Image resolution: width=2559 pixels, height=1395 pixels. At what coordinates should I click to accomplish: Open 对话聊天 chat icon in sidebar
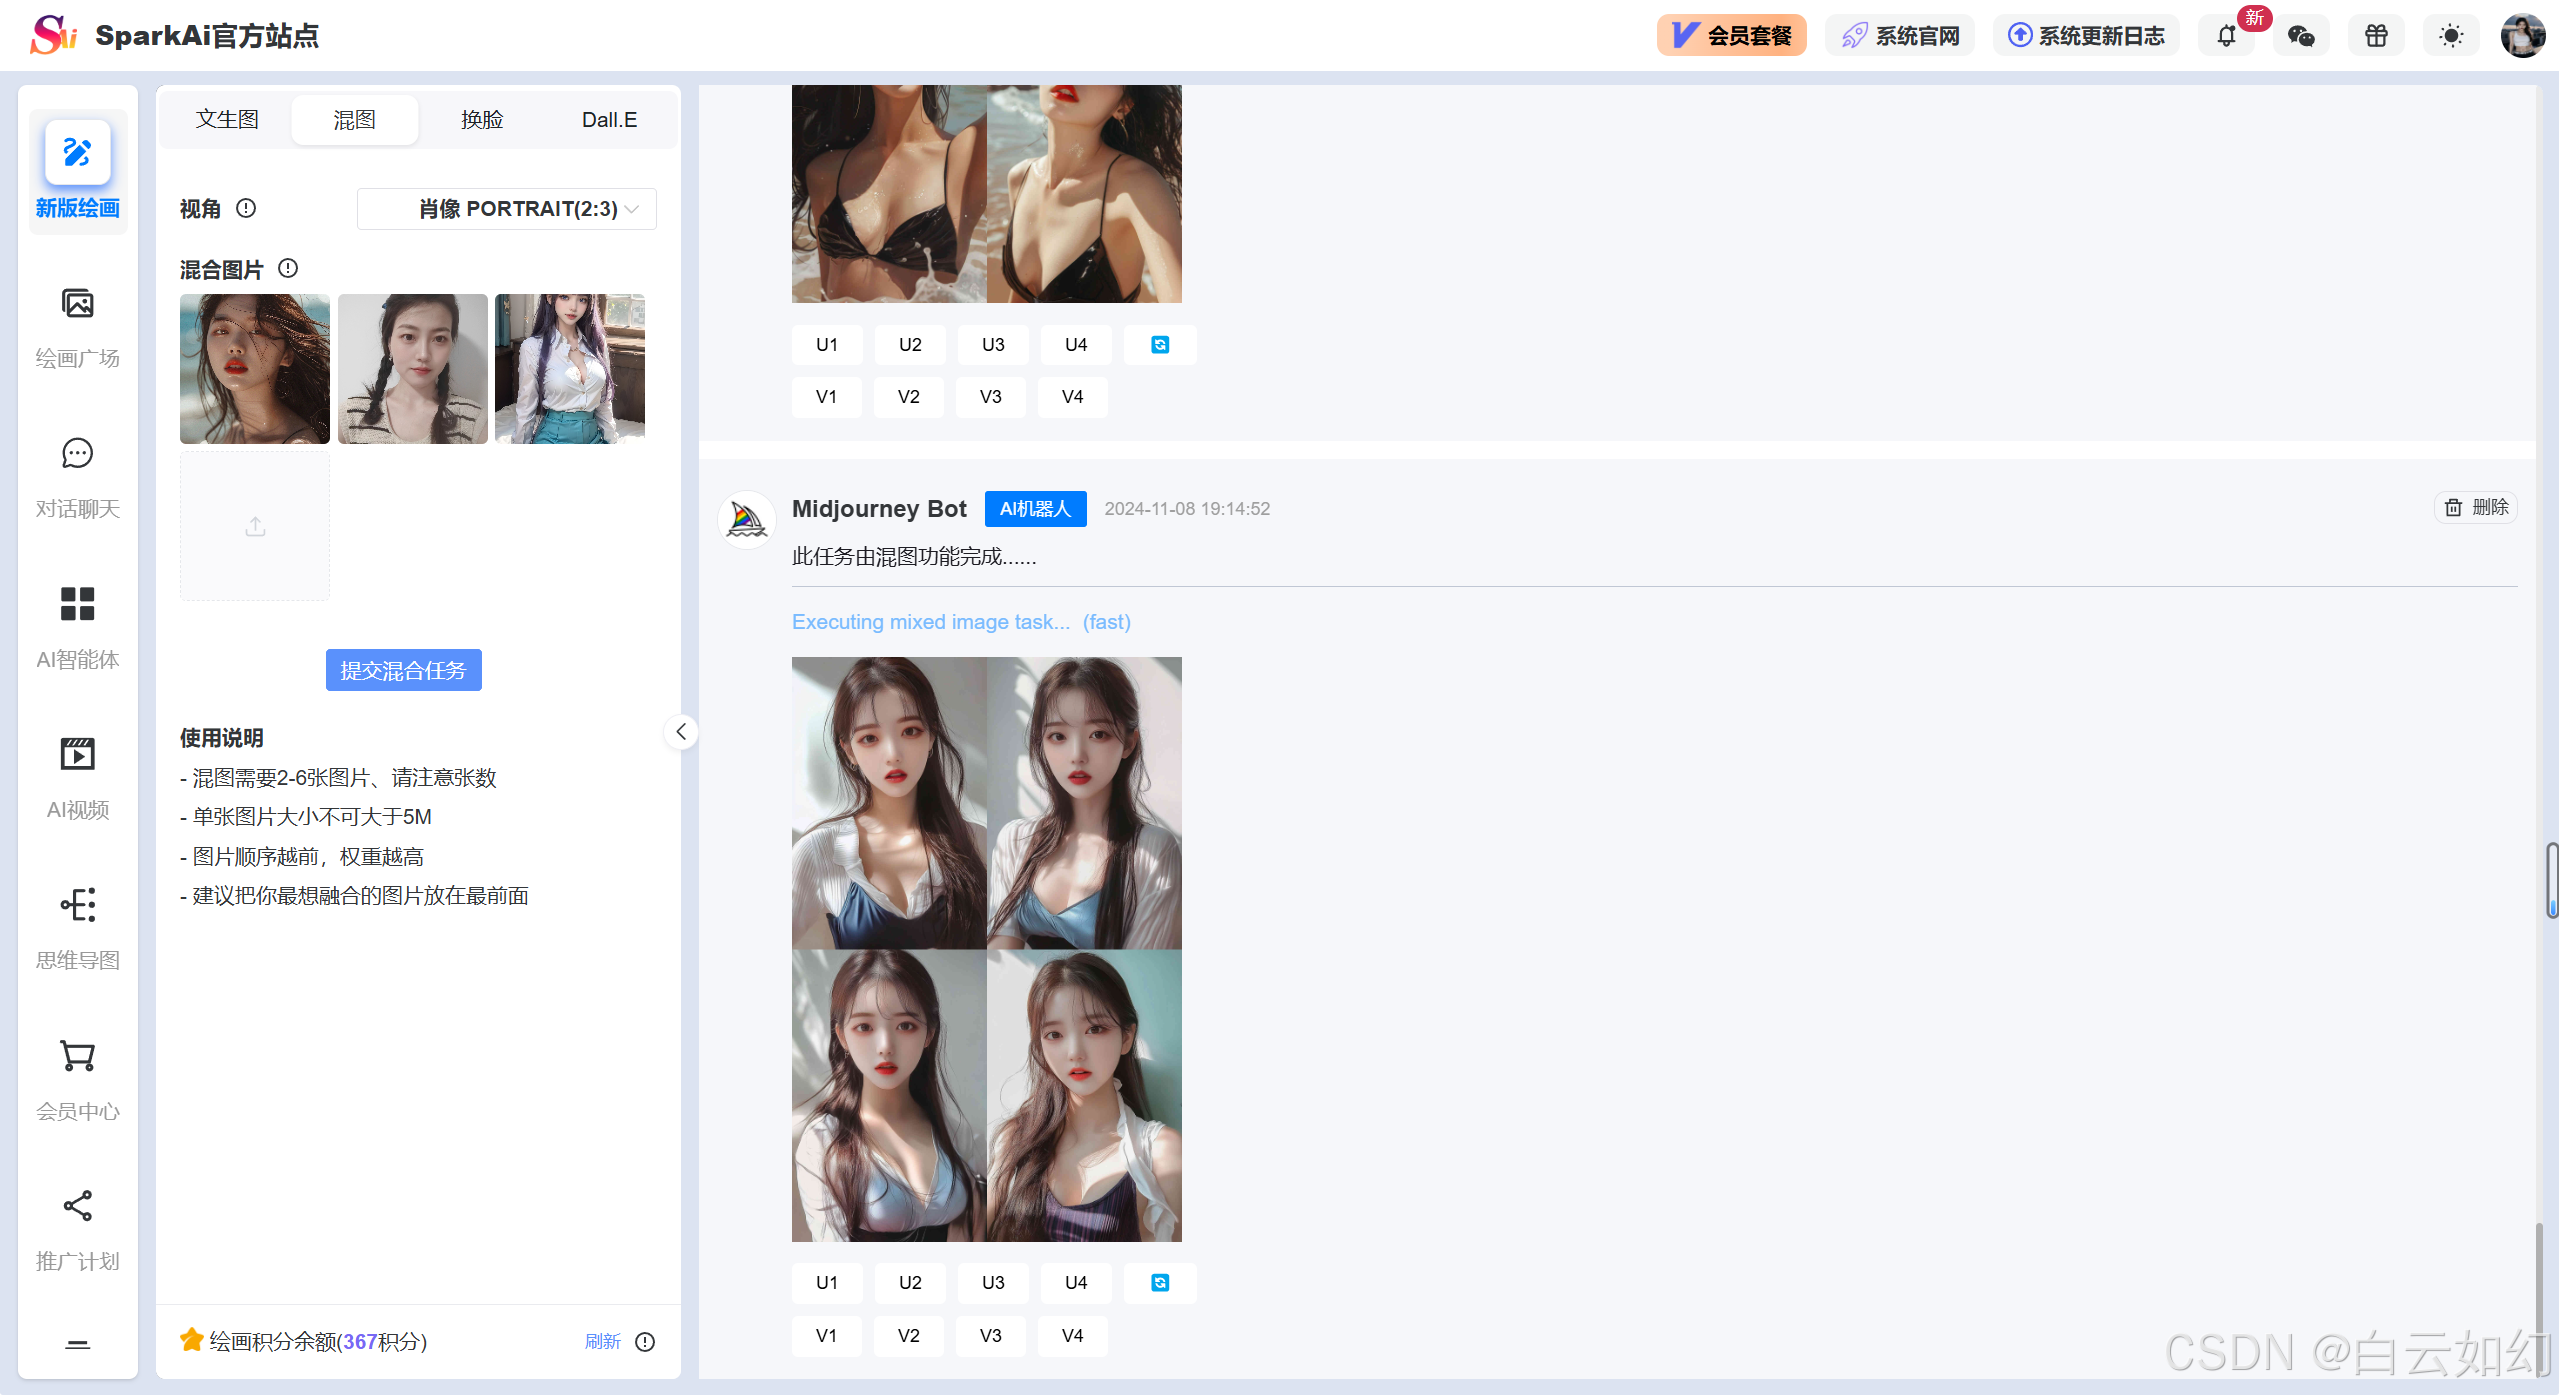click(77, 454)
